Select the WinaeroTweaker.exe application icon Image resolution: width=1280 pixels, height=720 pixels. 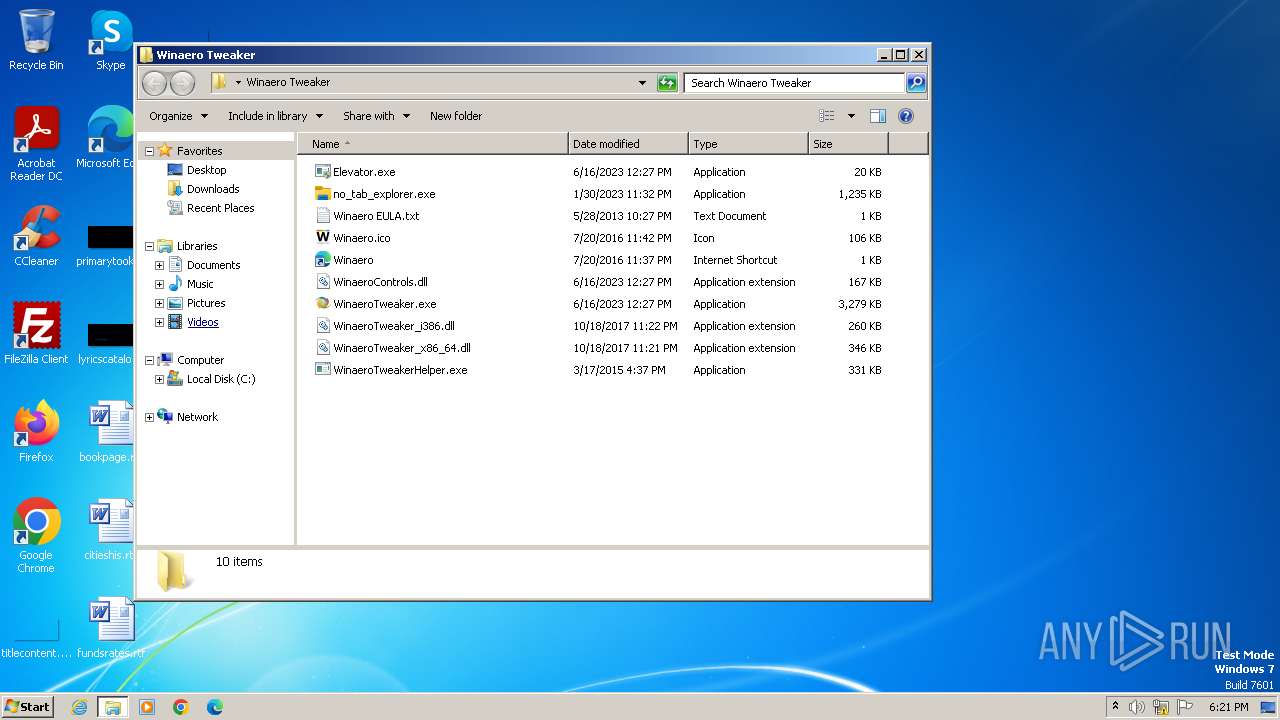coord(322,304)
